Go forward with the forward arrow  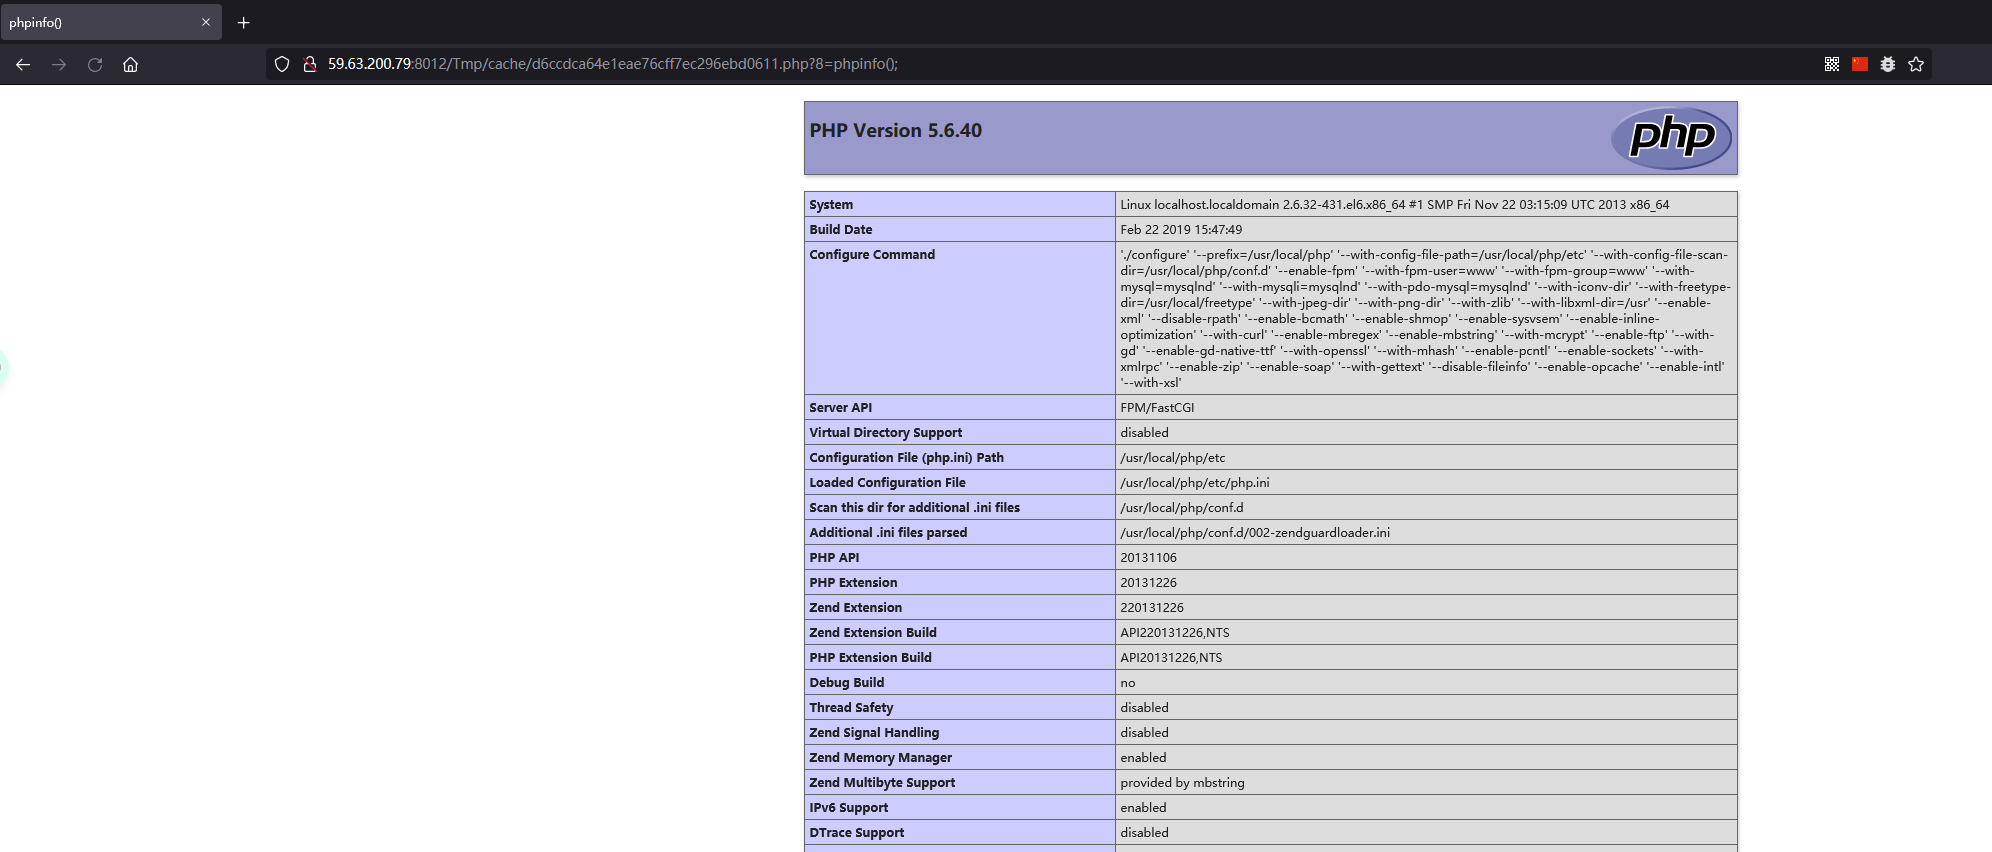(59, 64)
